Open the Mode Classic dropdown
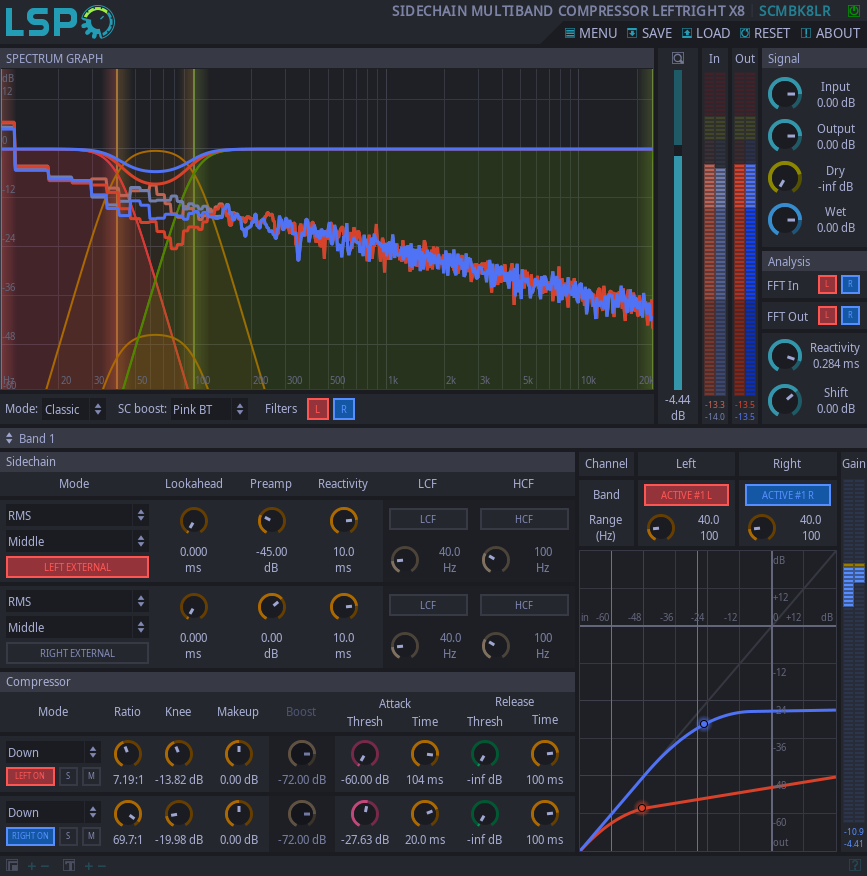The image size is (867, 876). tap(73, 409)
